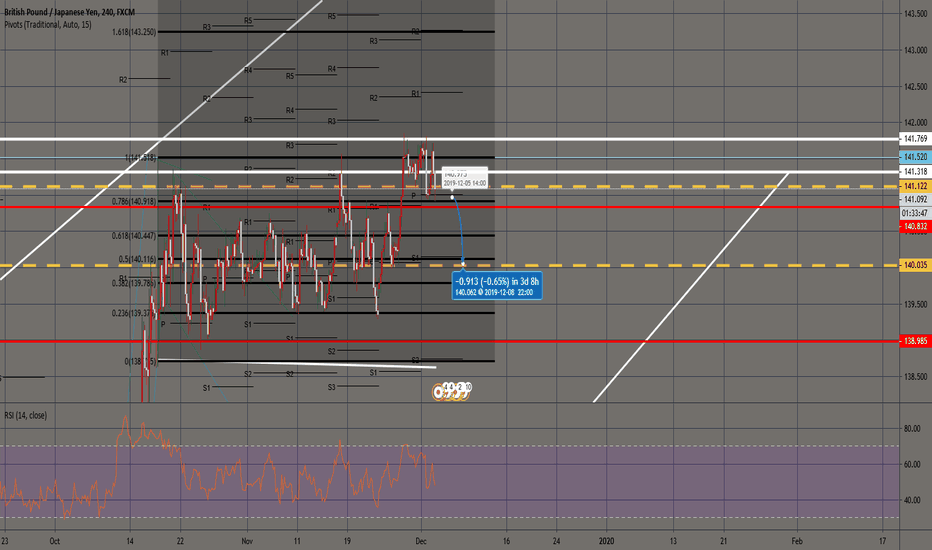Image resolution: width=932 pixels, height=550 pixels.
Task: Select the 1.618(143.250) Fibonacci level label
Action: tap(134, 32)
